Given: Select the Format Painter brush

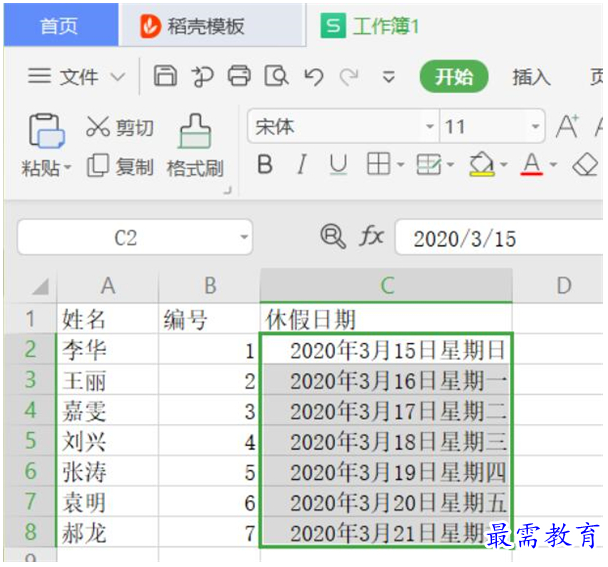Looking at the screenshot, I should click(x=195, y=131).
